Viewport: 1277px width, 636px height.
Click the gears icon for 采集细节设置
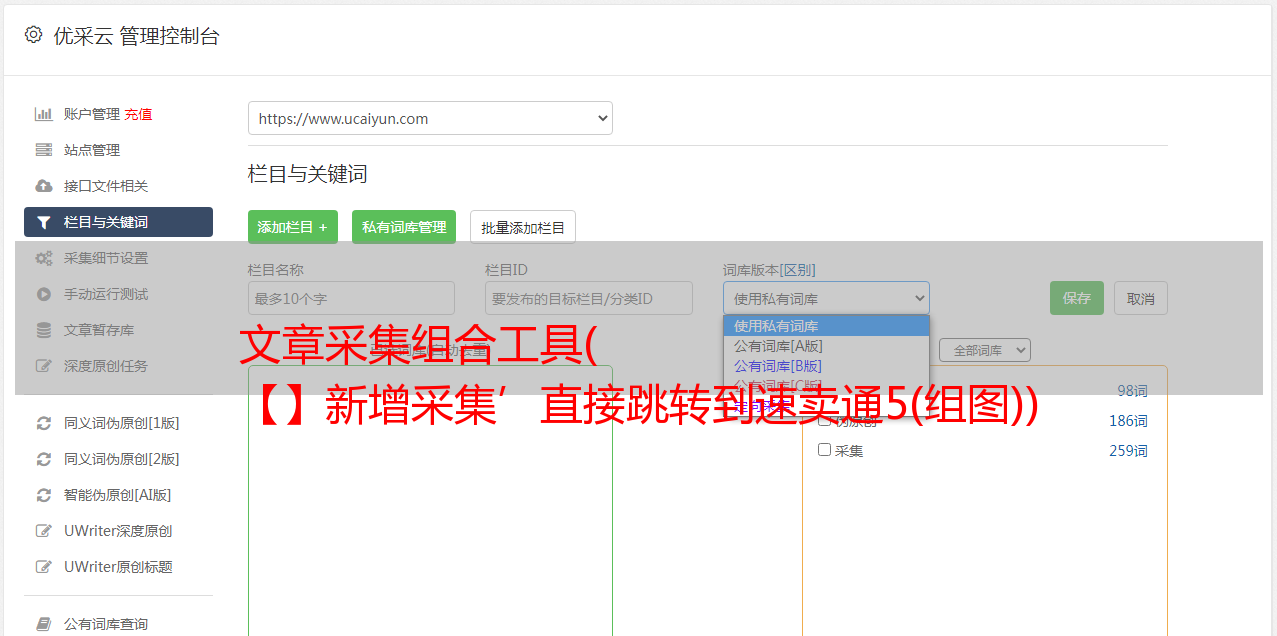point(44,258)
